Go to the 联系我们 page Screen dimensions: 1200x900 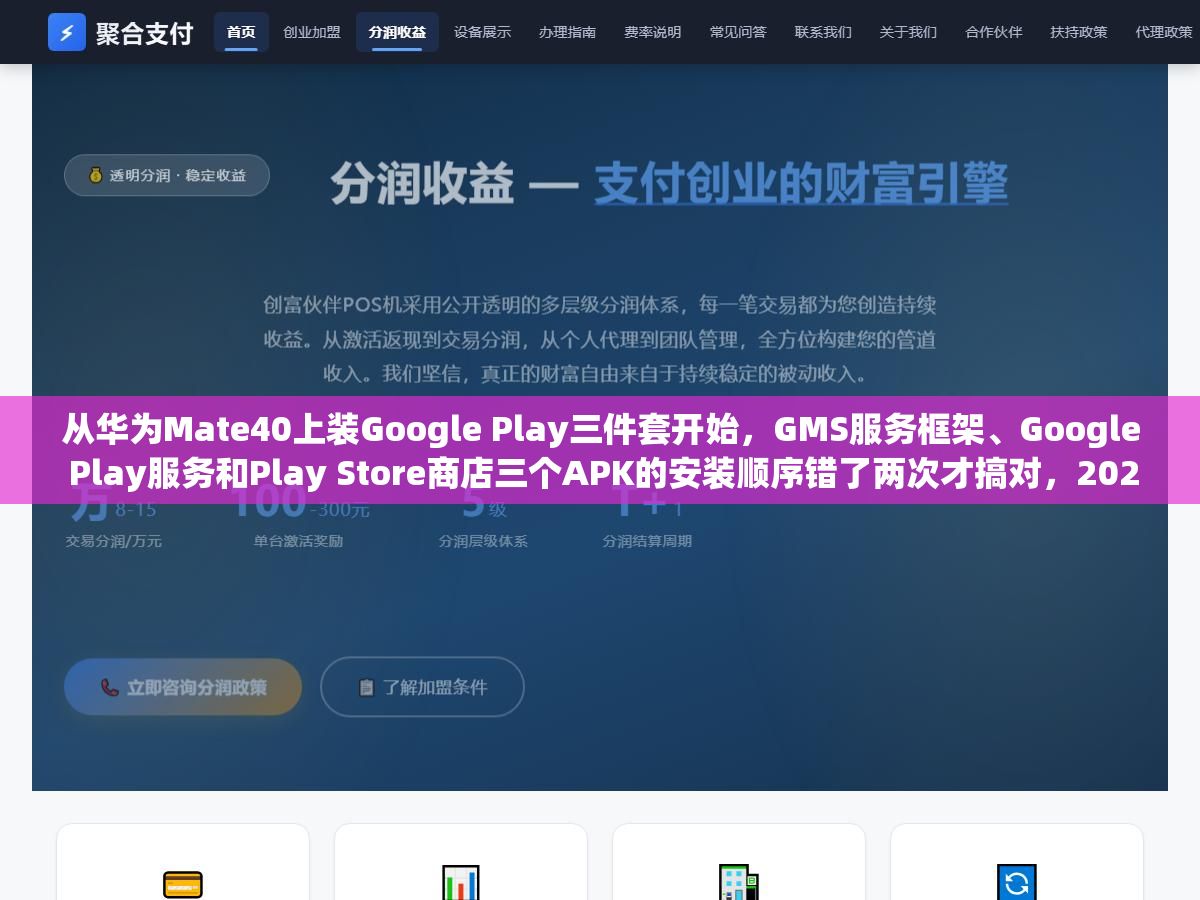click(x=823, y=32)
